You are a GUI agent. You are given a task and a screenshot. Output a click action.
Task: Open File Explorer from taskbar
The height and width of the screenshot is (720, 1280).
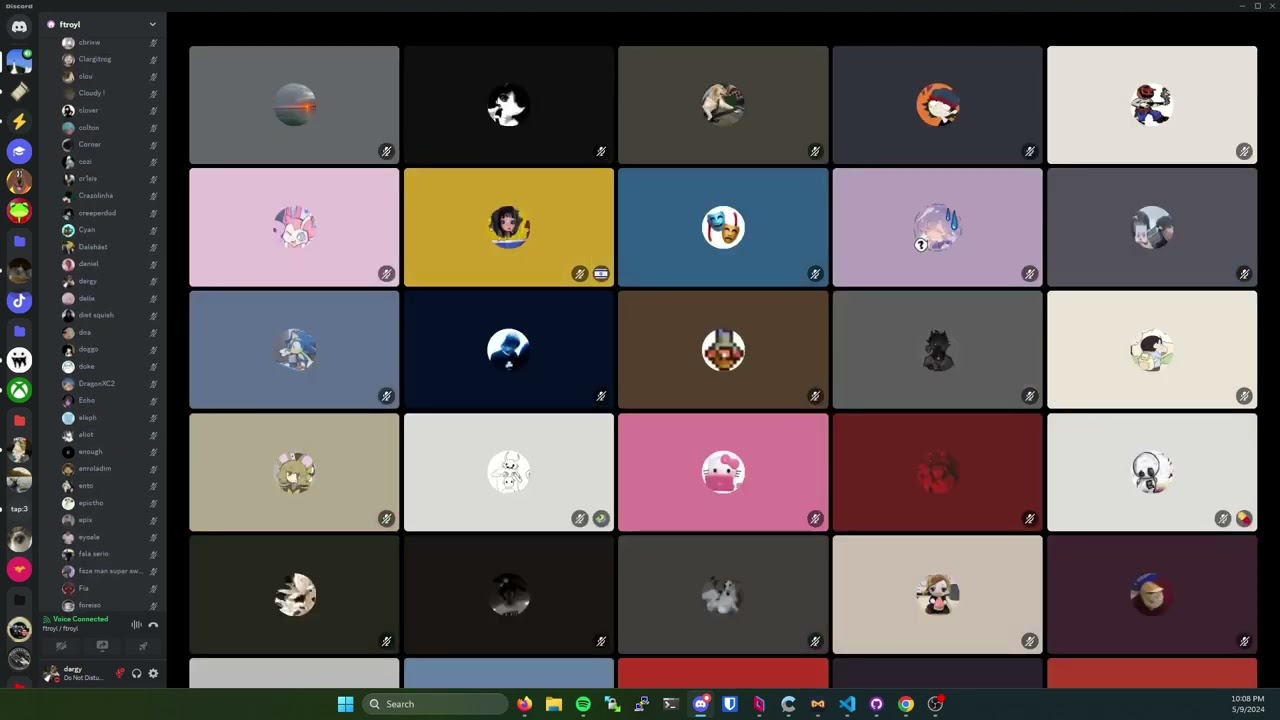tap(553, 704)
